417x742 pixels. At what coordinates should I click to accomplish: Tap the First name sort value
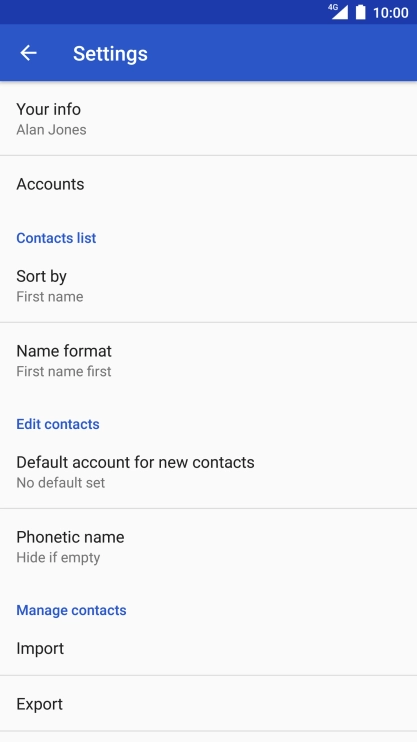(x=50, y=297)
